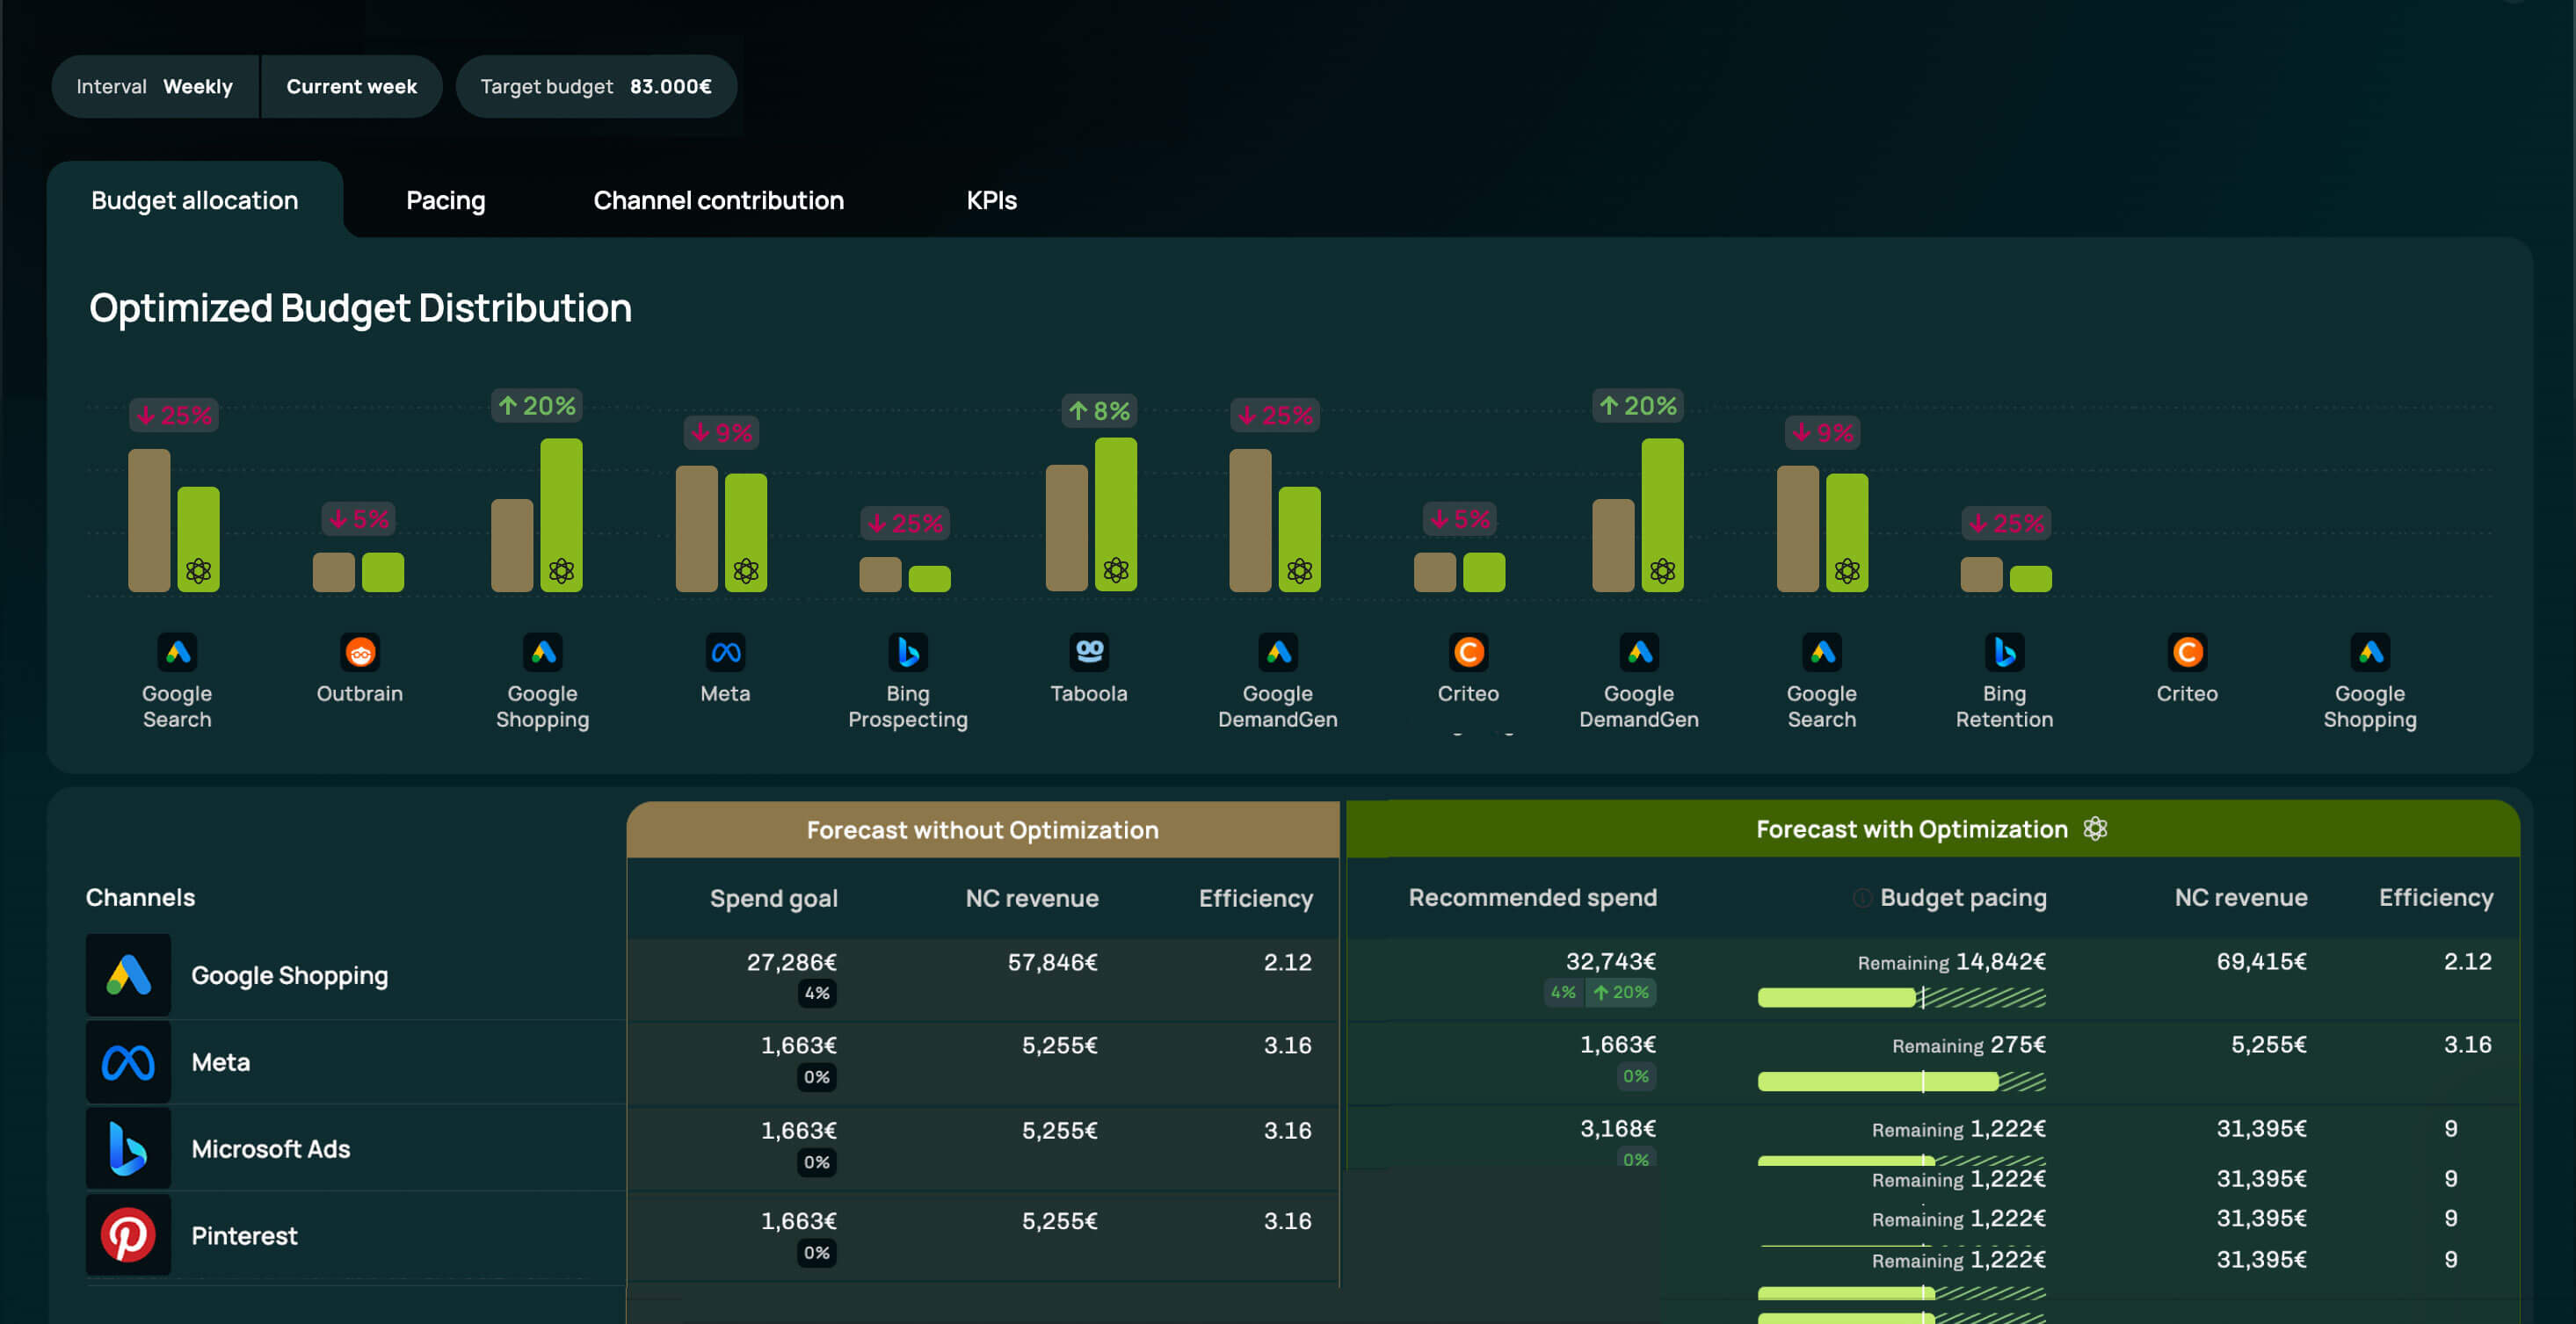This screenshot has width=2576, height=1324.
Task: Switch to the Budget allocation tab
Action: 195,200
